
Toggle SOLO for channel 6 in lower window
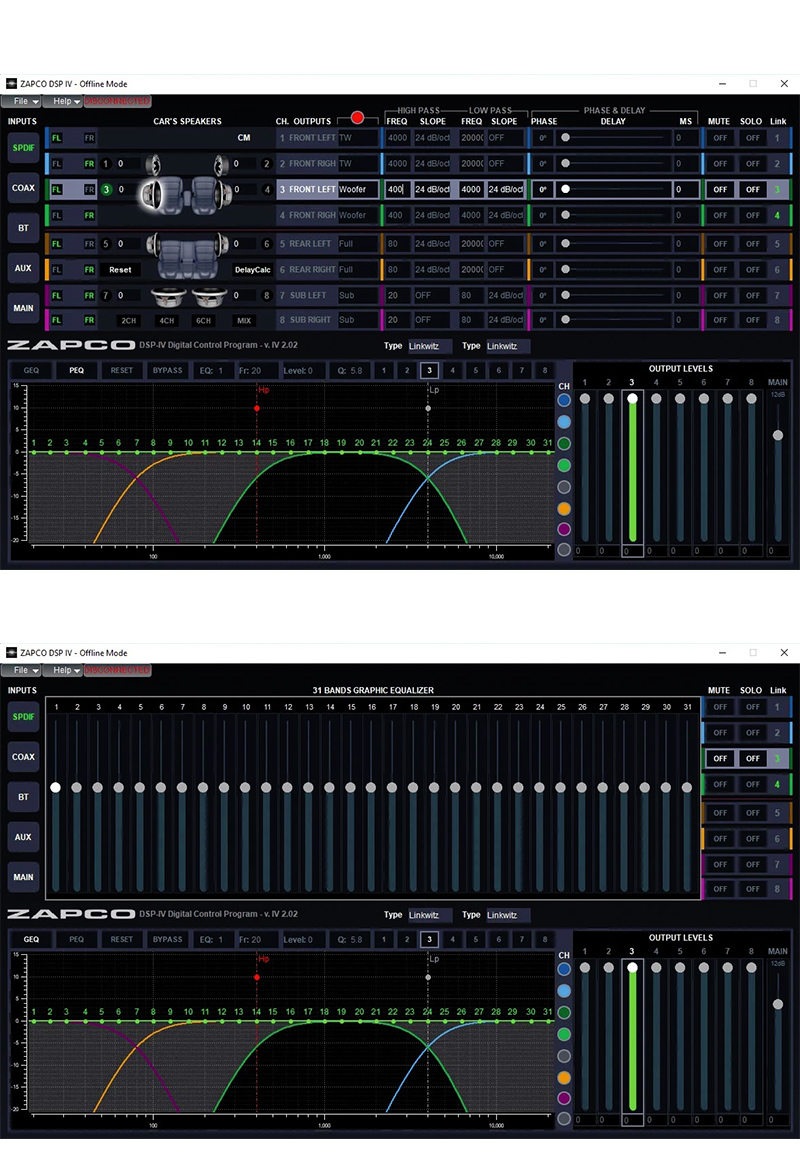point(752,838)
